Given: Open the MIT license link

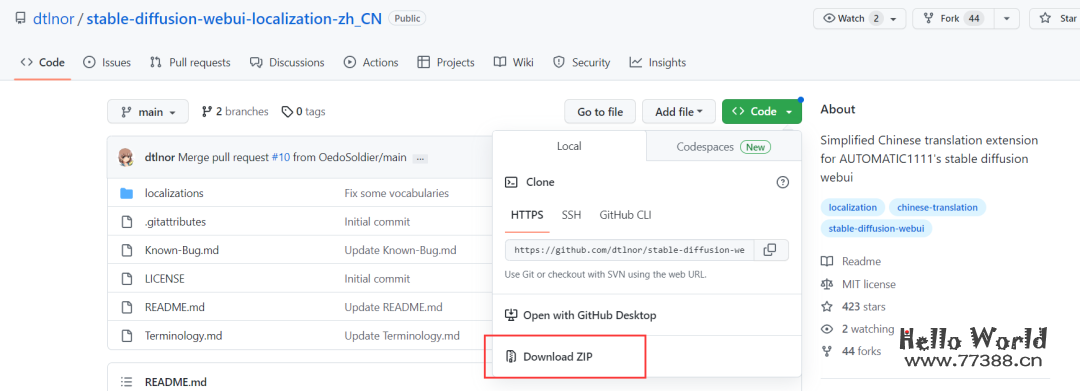Looking at the screenshot, I should (x=858, y=284).
